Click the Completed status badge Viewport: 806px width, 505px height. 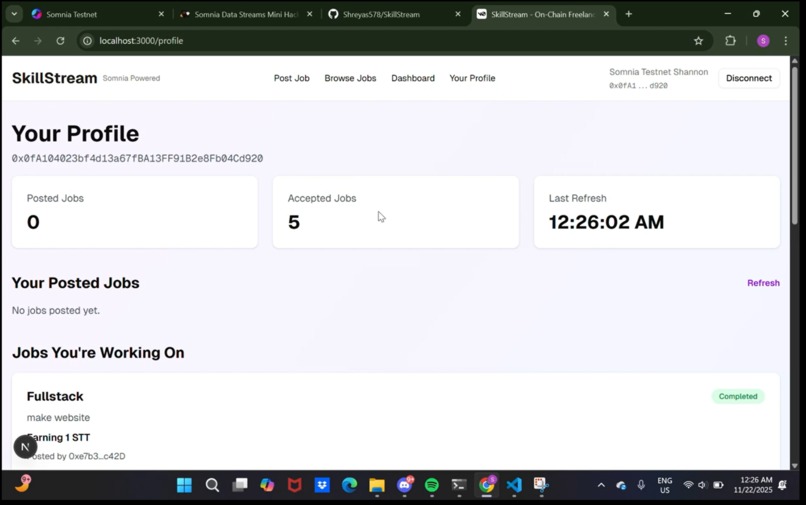coord(738,396)
